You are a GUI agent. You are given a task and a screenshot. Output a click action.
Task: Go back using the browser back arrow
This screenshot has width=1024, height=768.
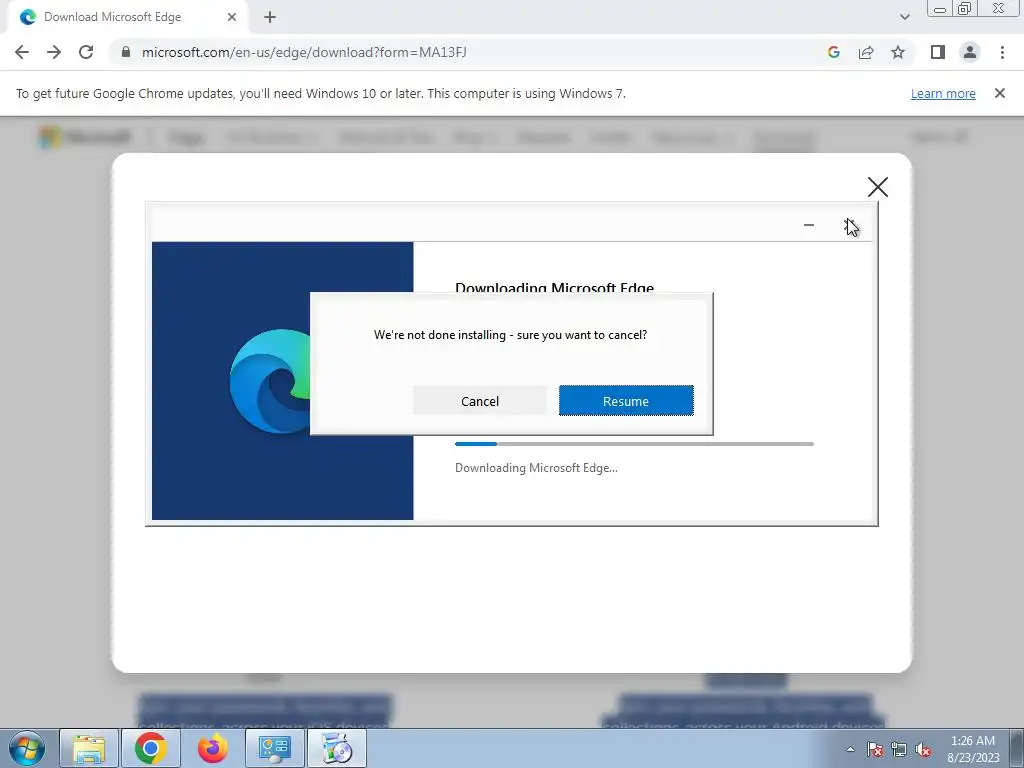point(22,52)
